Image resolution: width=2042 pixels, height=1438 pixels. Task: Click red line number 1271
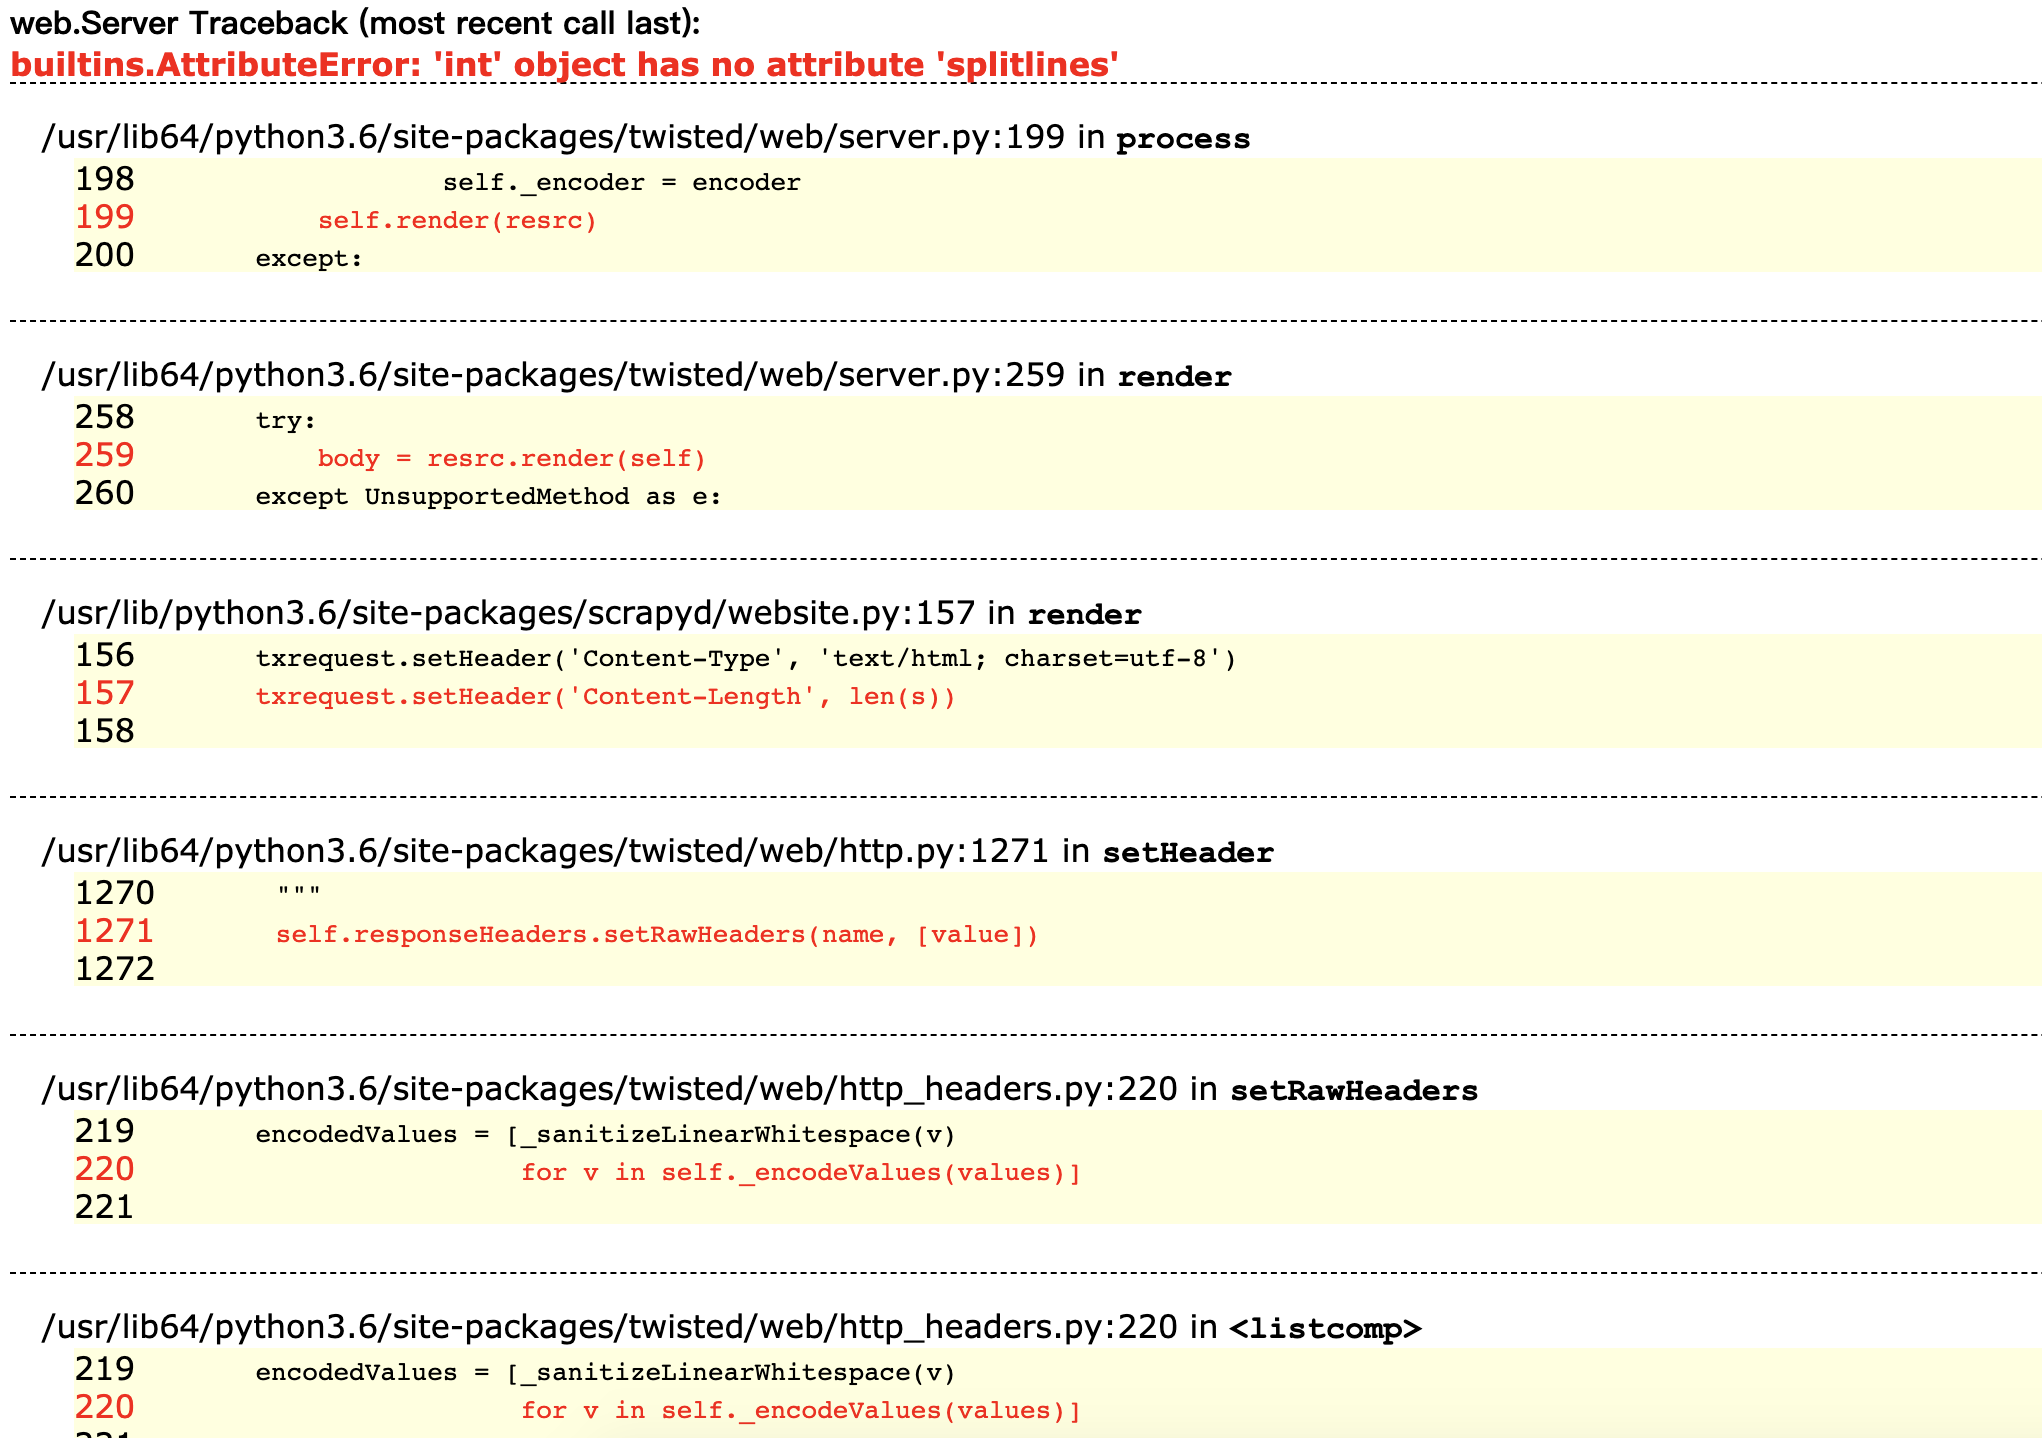tap(114, 931)
